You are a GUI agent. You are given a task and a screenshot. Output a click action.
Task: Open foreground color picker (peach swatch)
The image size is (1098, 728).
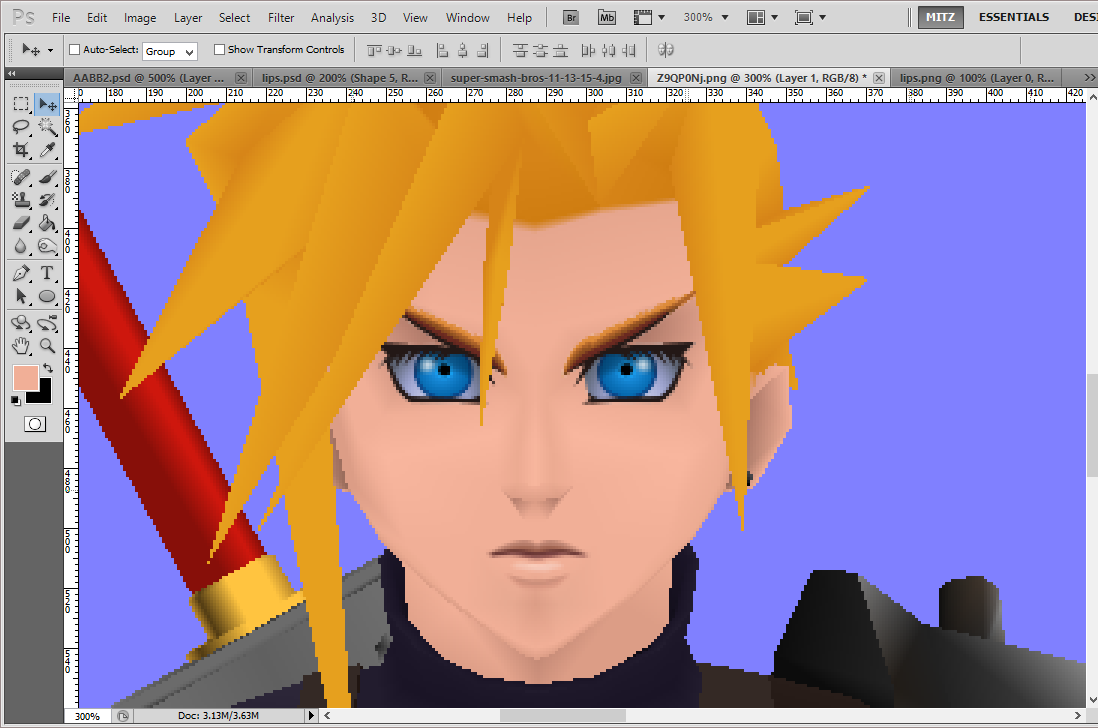(25, 378)
